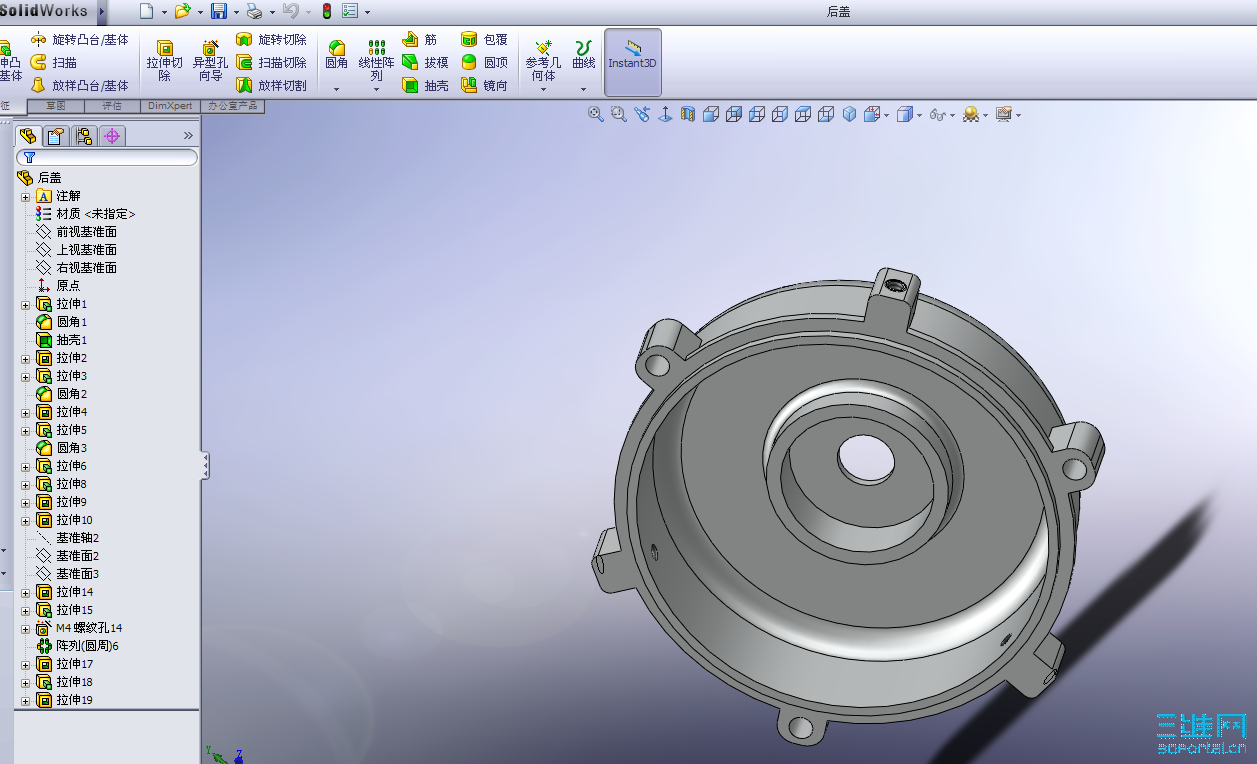The width and height of the screenshot is (1257, 764).
Task: Select 材质 <未指定> material entry
Action: [86, 214]
